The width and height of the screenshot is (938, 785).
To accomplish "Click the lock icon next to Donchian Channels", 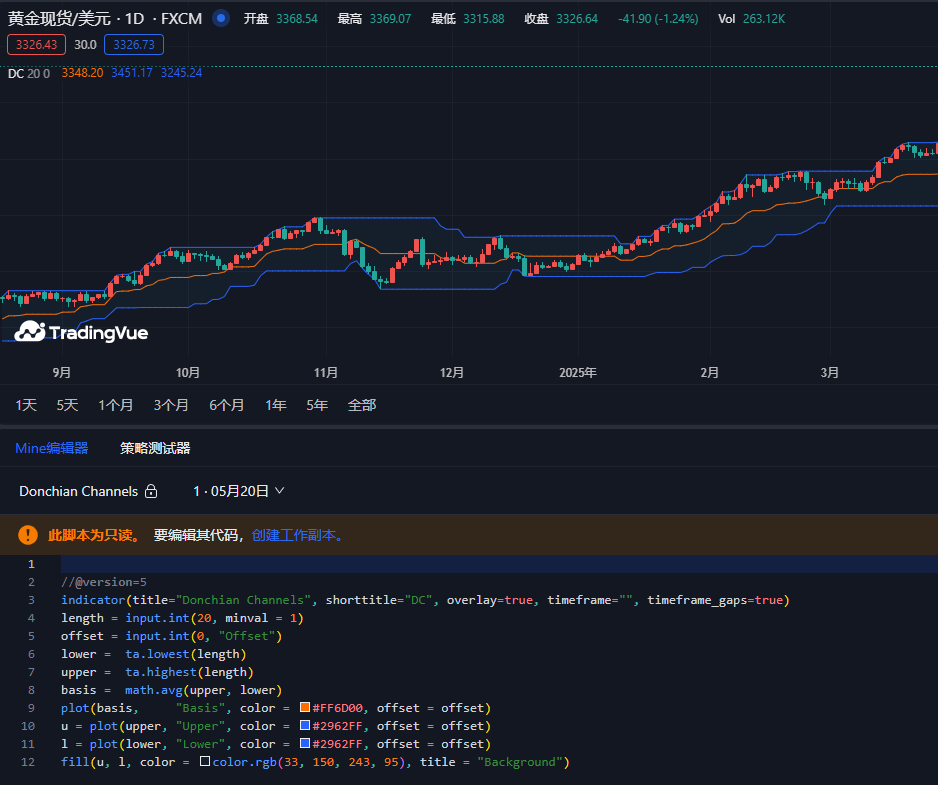I will (x=151, y=491).
